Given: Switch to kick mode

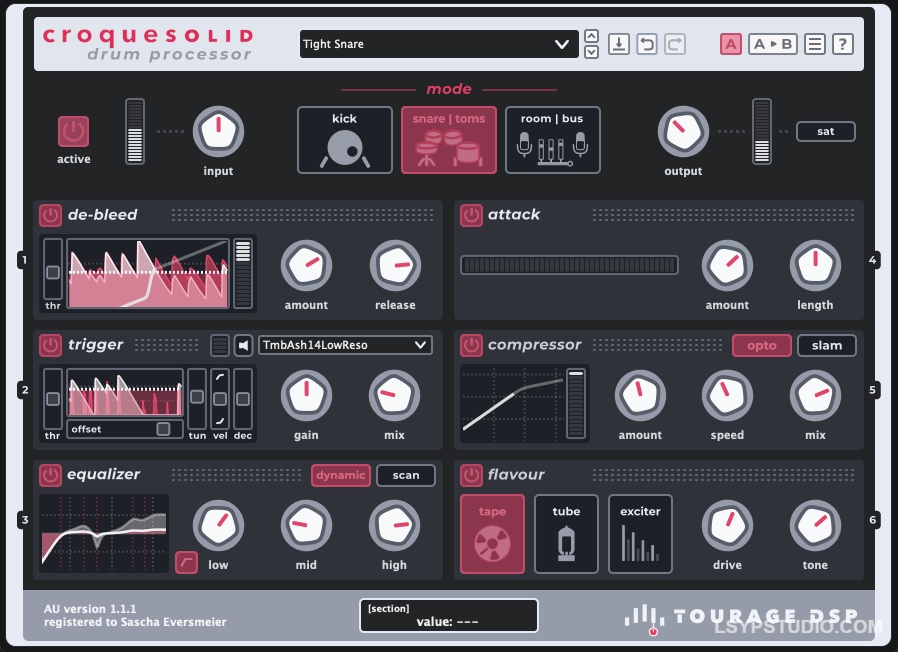Looking at the screenshot, I should tap(344, 139).
